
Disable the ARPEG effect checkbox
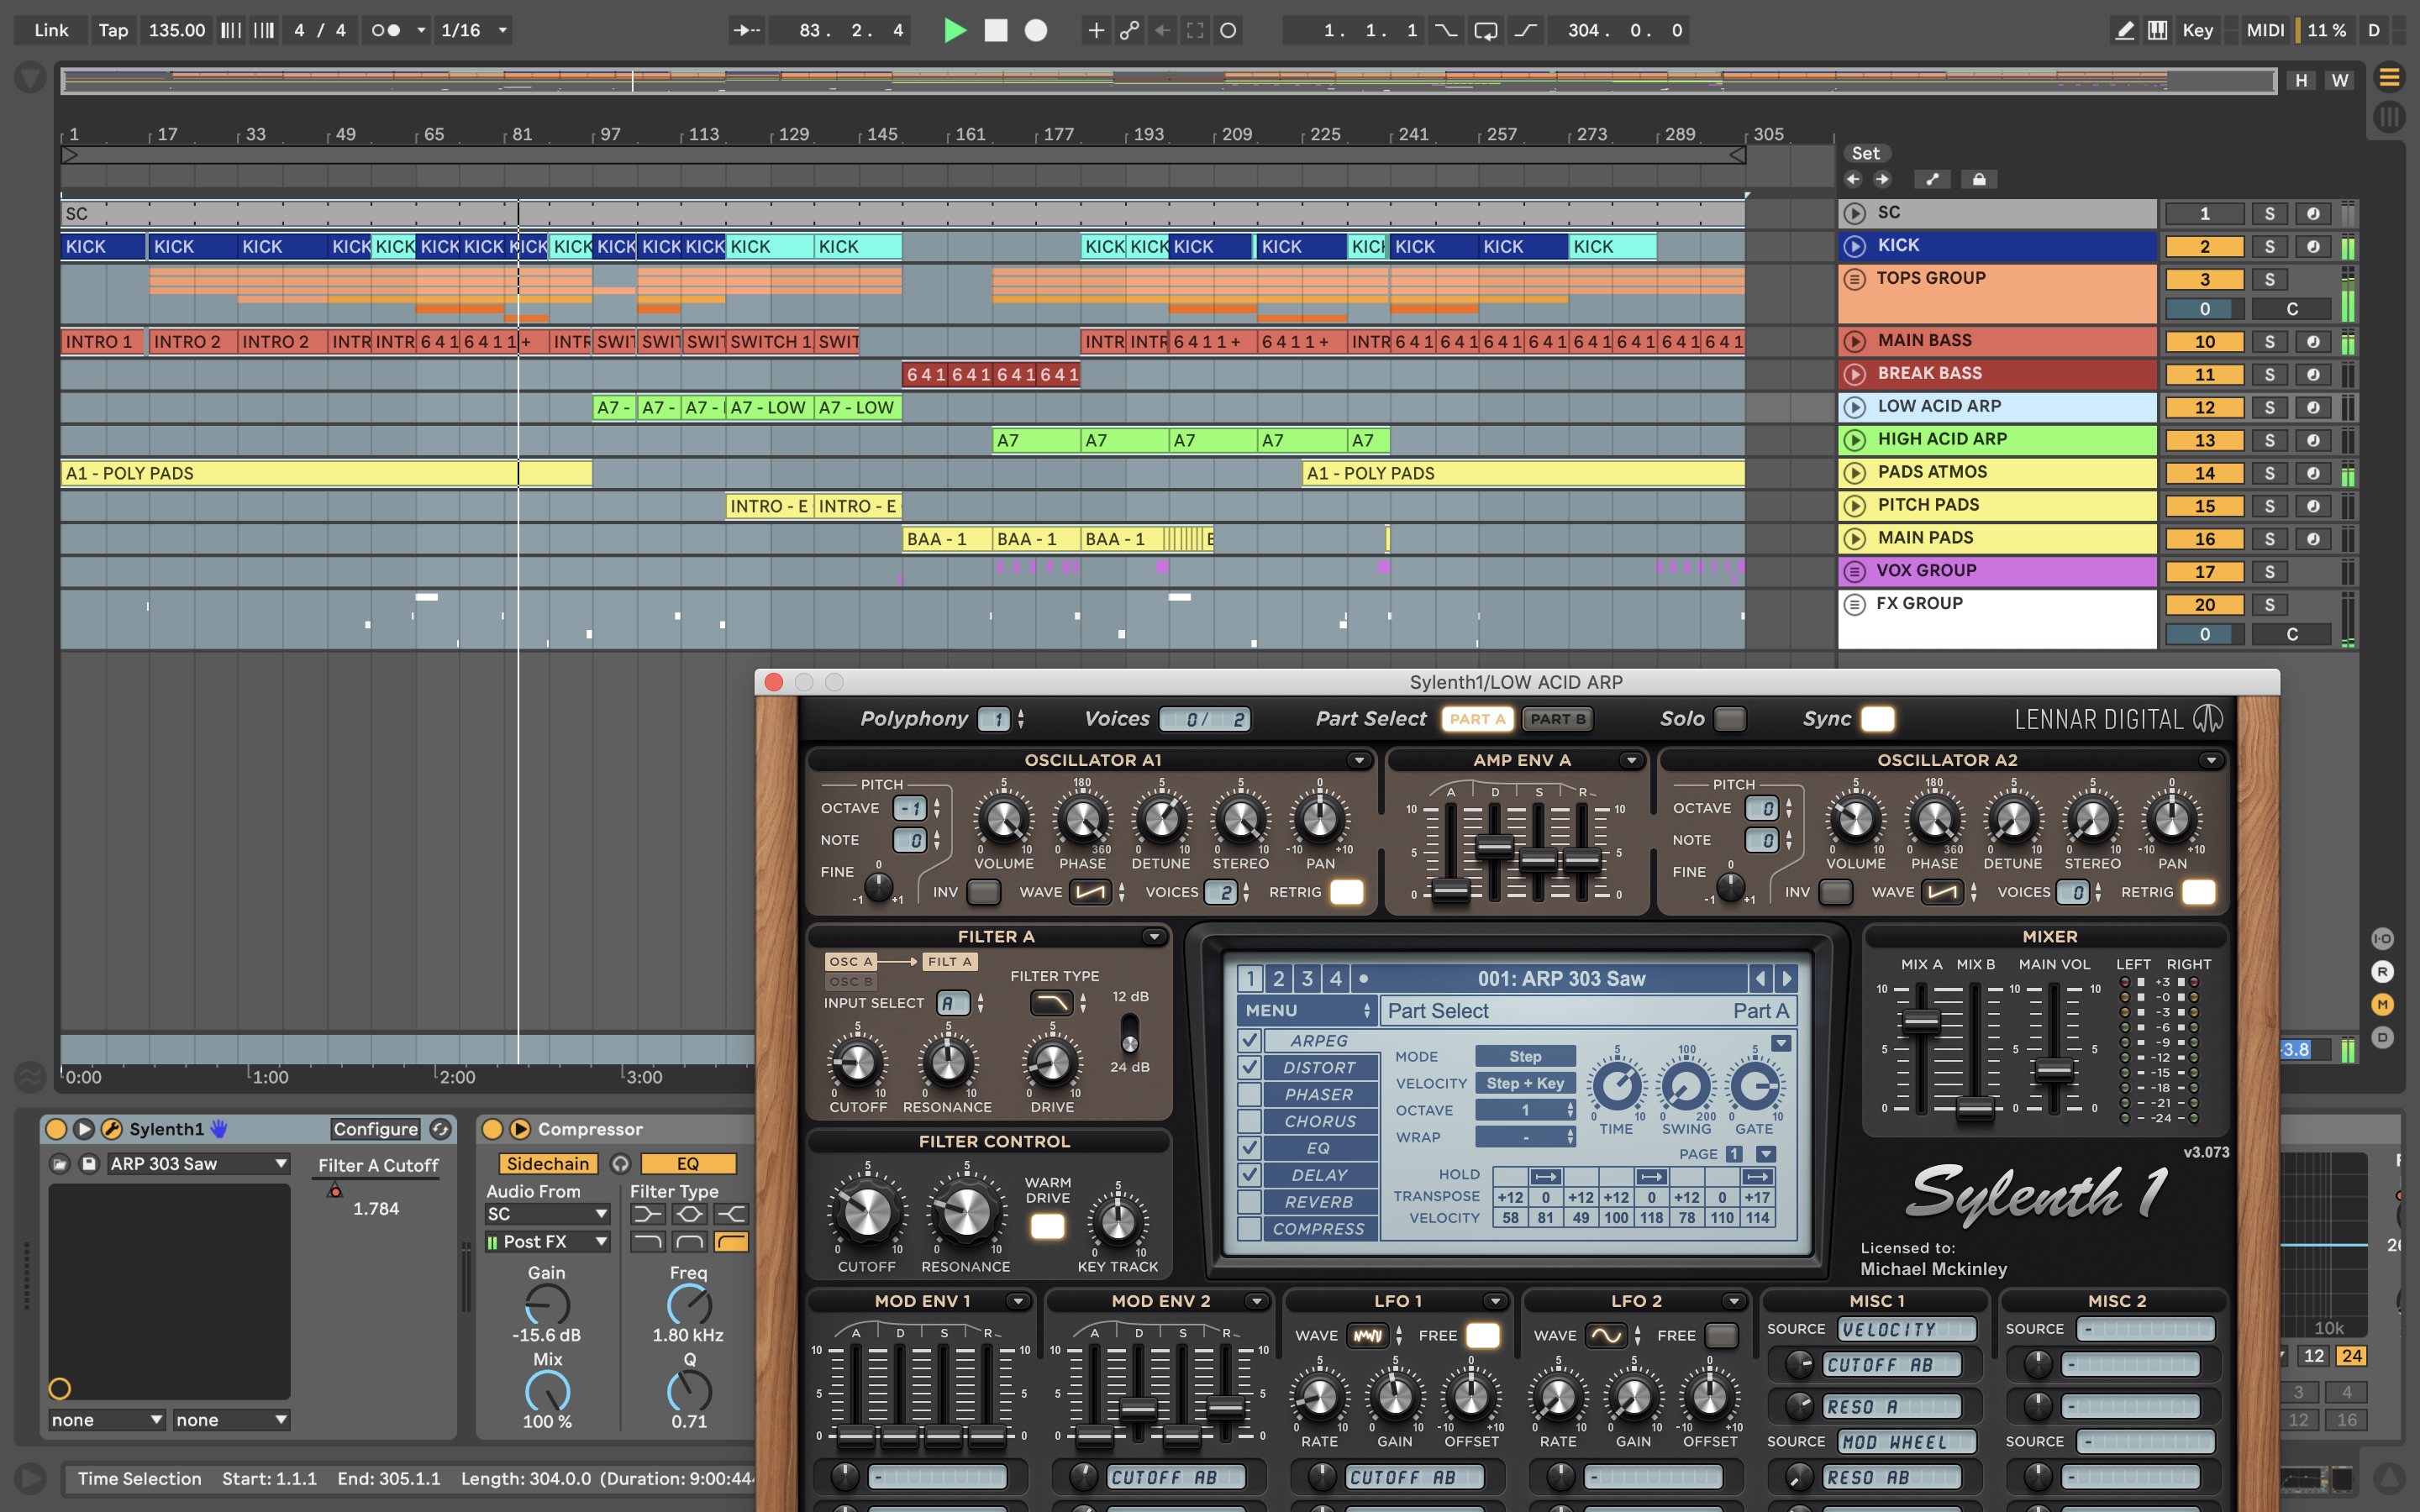click(1249, 1040)
